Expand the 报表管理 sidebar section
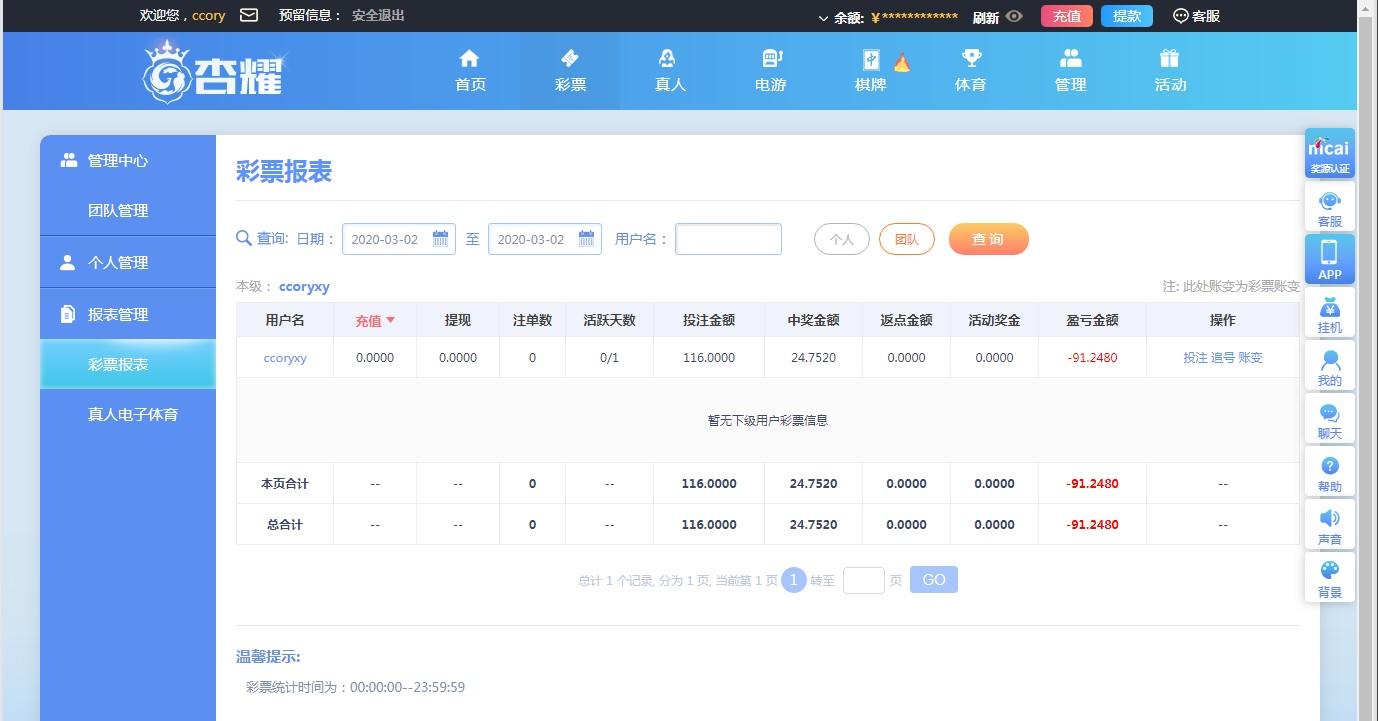This screenshot has width=1378, height=721. point(128,314)
